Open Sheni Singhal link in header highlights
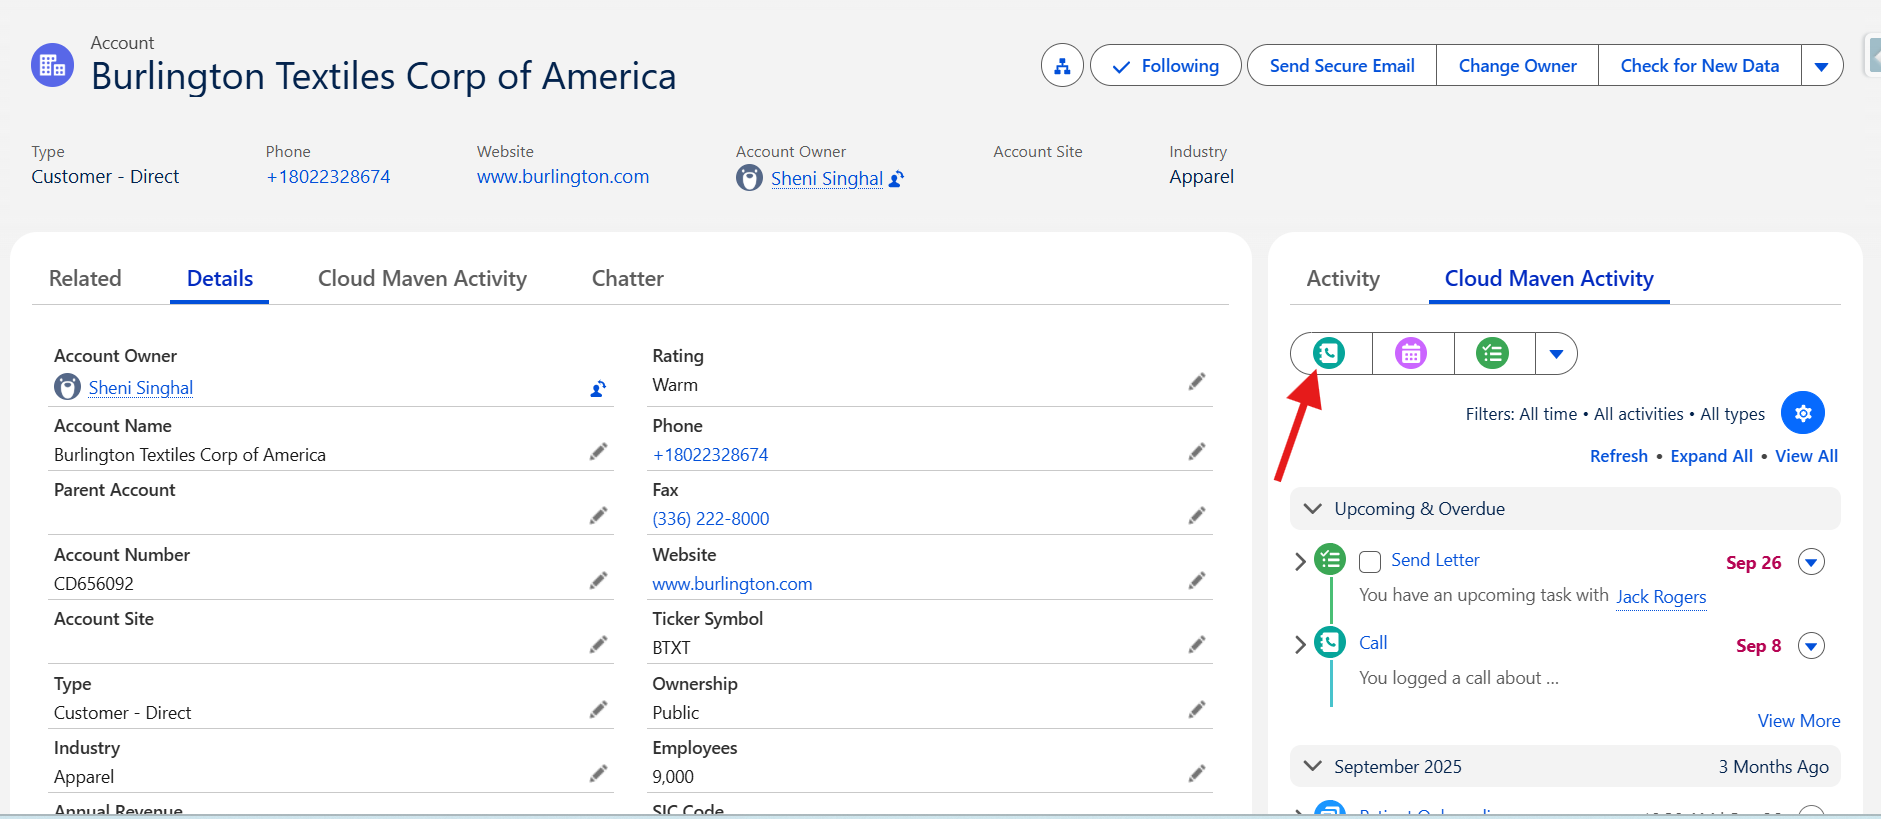The width and height of the screenshot is (1881, 819). pyautogui.click(x=826, y=179)
